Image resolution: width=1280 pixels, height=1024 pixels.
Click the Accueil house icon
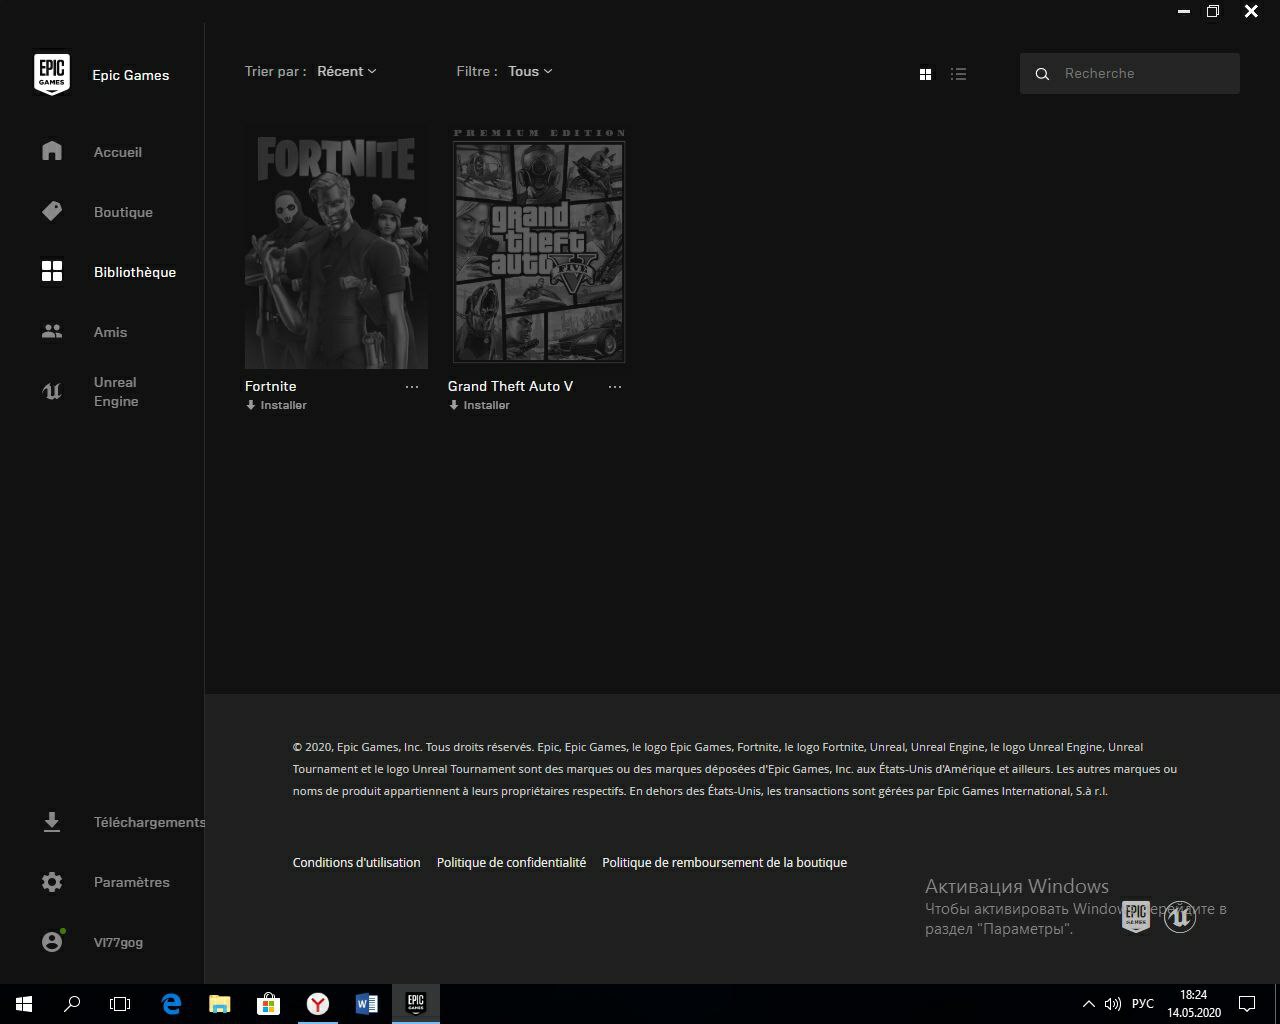(x=52, y=151)
